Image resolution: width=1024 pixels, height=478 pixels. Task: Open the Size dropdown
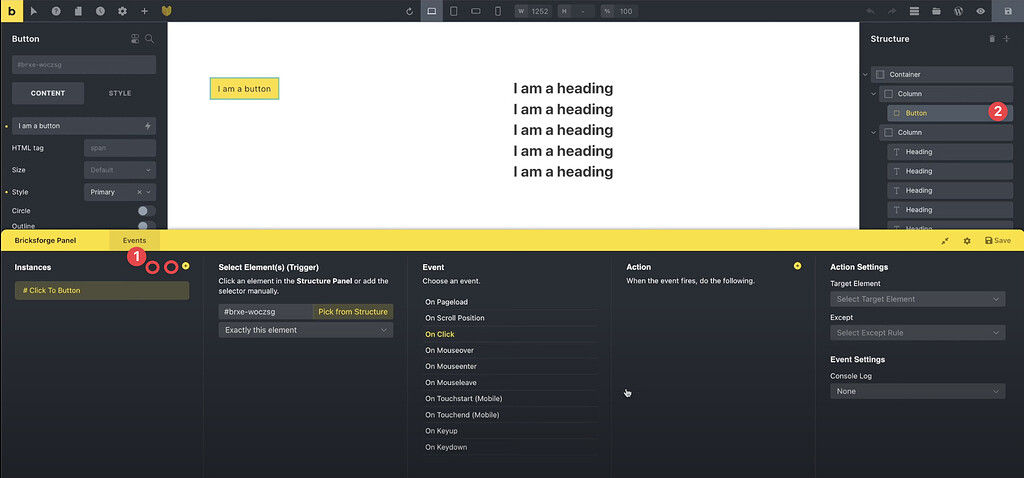(x=119, y=170)
